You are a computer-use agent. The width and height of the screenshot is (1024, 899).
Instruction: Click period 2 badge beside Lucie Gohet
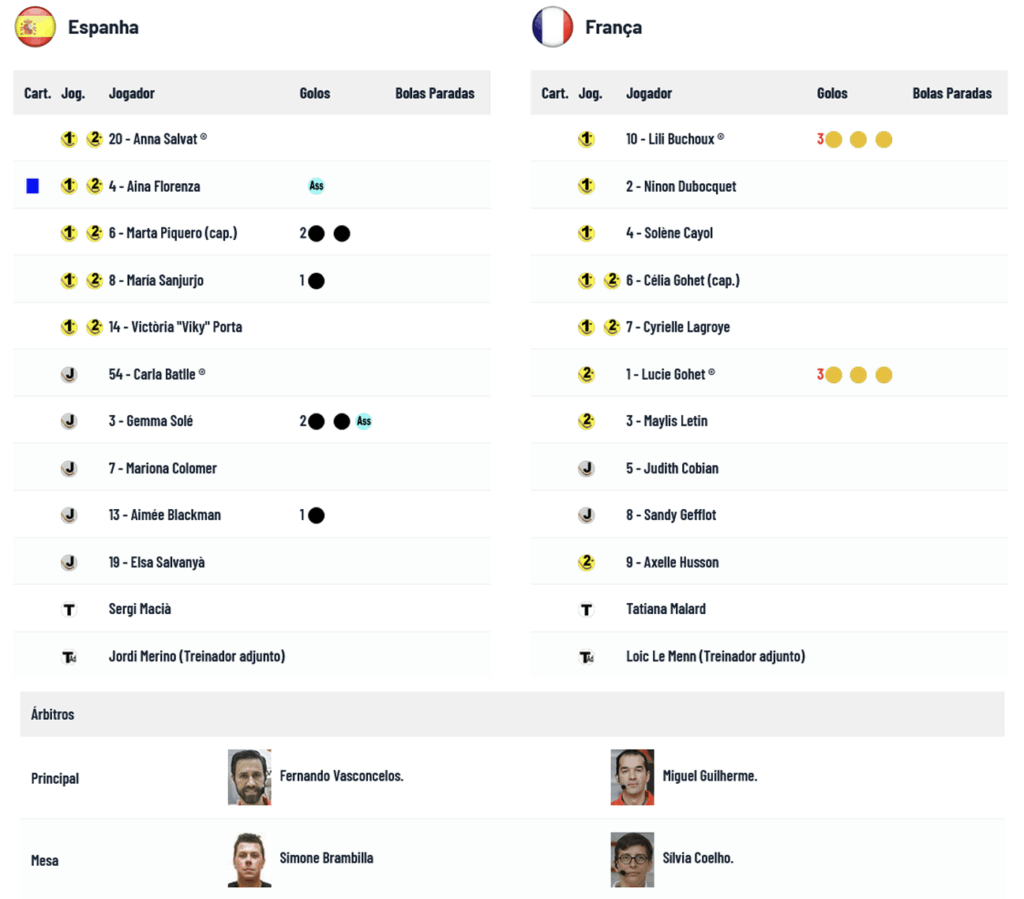click(x=586, y=374)
